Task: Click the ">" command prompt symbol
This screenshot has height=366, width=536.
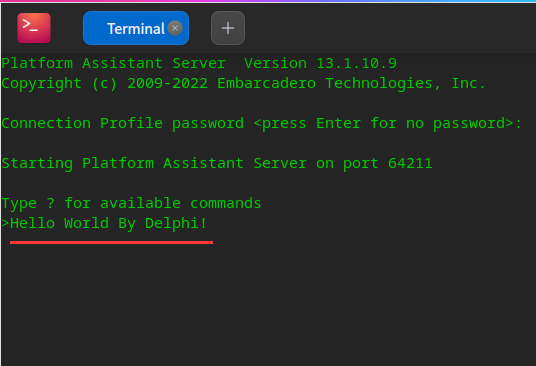Action: (x=5, y=223)
